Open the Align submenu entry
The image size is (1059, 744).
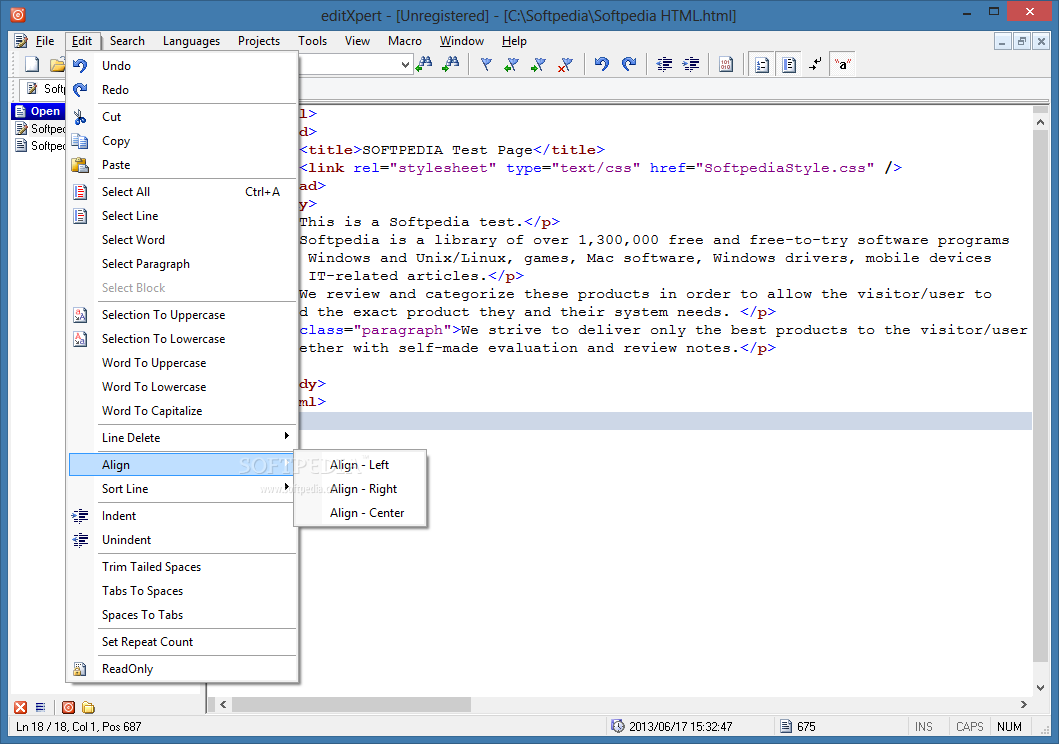tap(182, 464)
